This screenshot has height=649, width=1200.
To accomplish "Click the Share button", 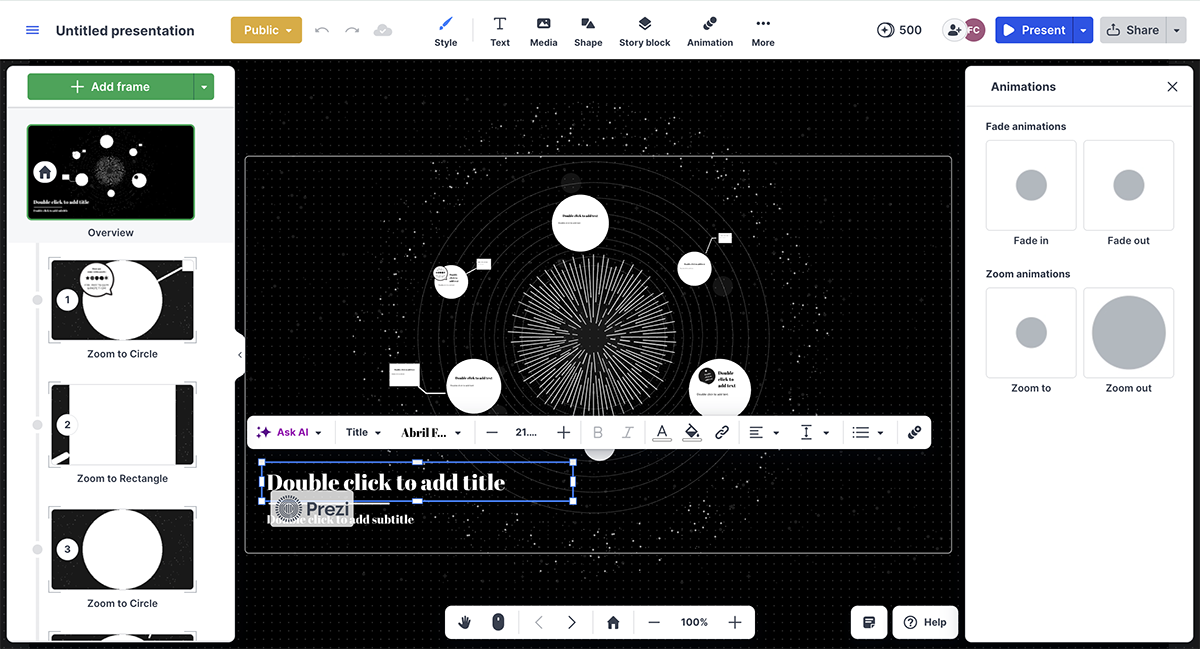I will click(x=1133, y=30).
